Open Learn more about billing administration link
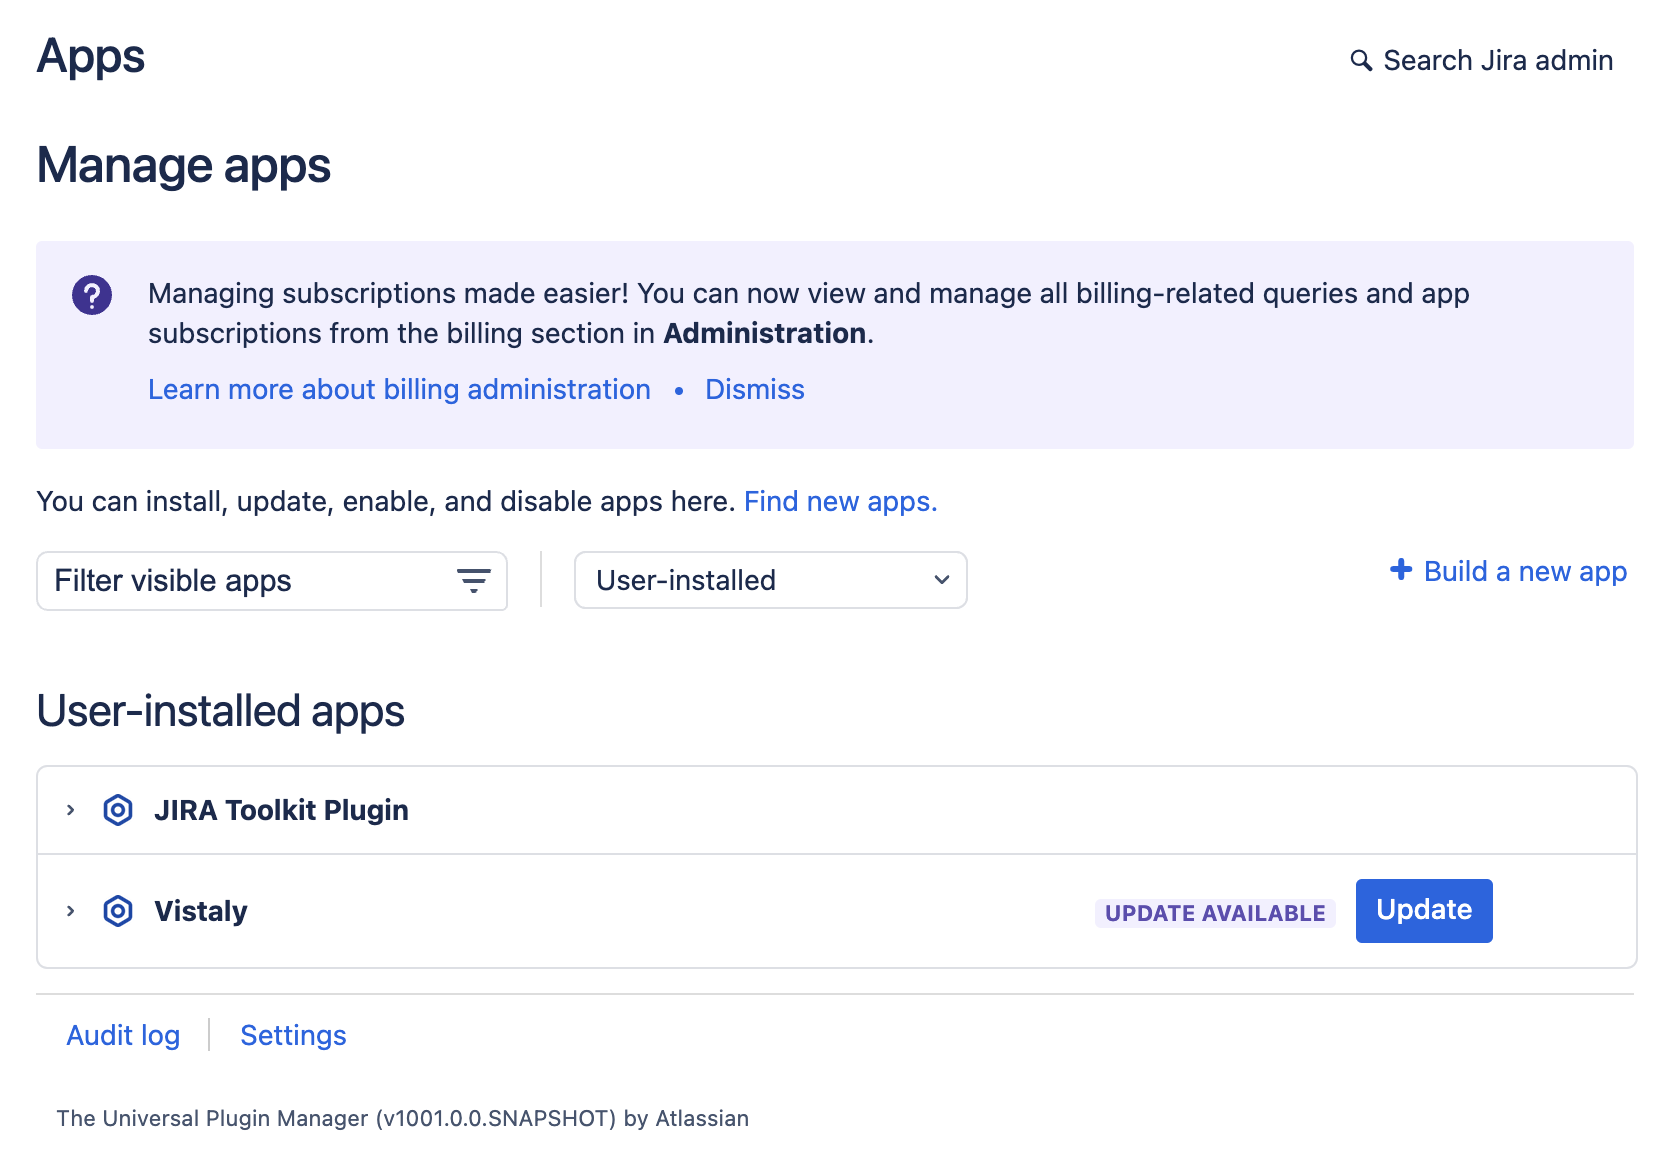Screen dimensions: 1680x1170 coord(399,389)
